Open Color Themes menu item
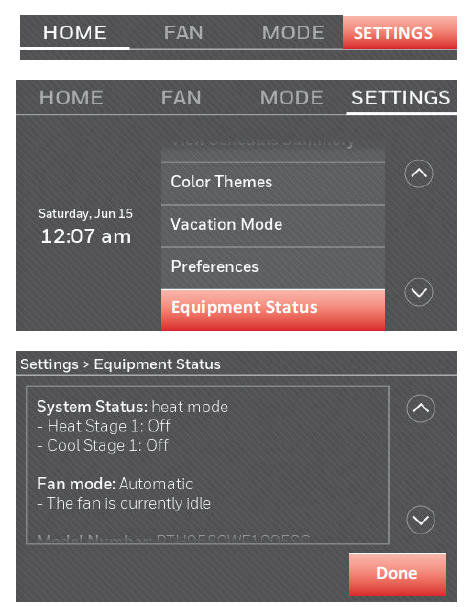 (273, 183)
